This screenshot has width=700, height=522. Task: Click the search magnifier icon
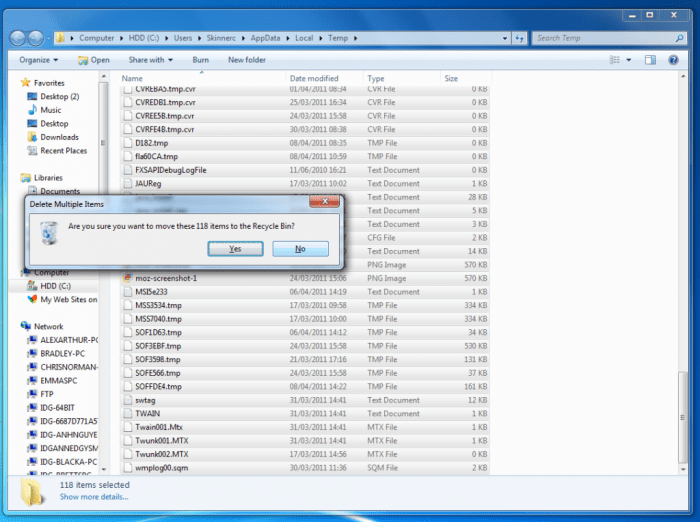click(679, 38)
